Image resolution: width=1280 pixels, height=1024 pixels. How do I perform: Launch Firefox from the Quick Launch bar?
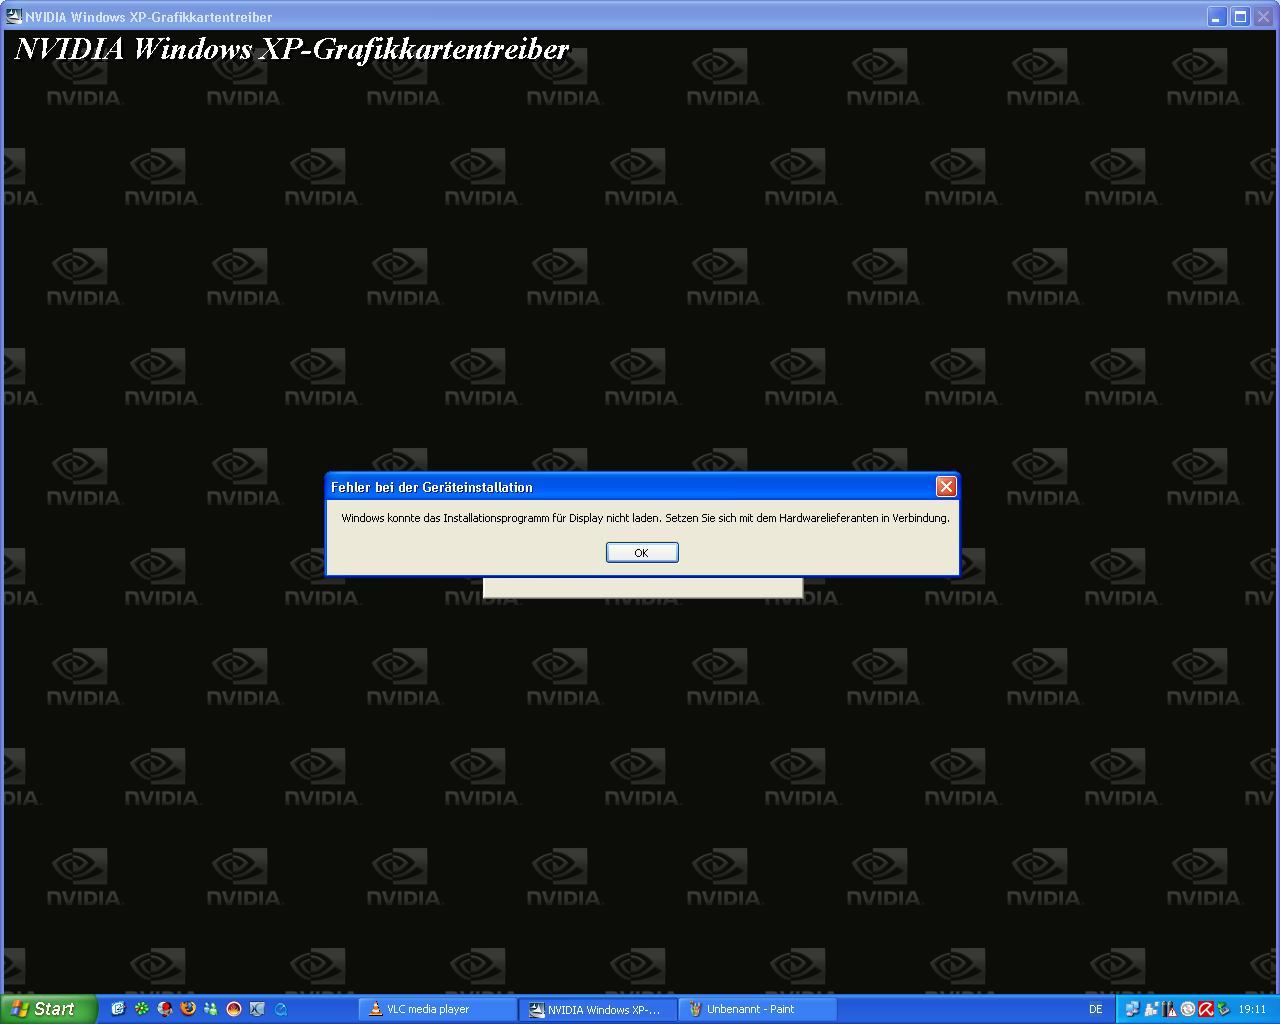pos(188,1009)
